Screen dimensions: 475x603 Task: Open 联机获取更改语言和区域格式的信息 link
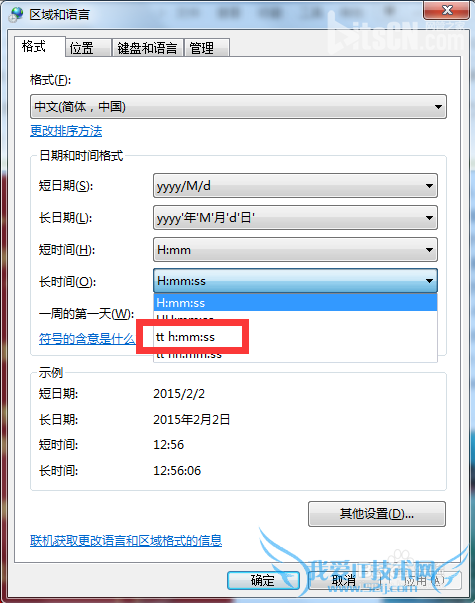(126, 541)
